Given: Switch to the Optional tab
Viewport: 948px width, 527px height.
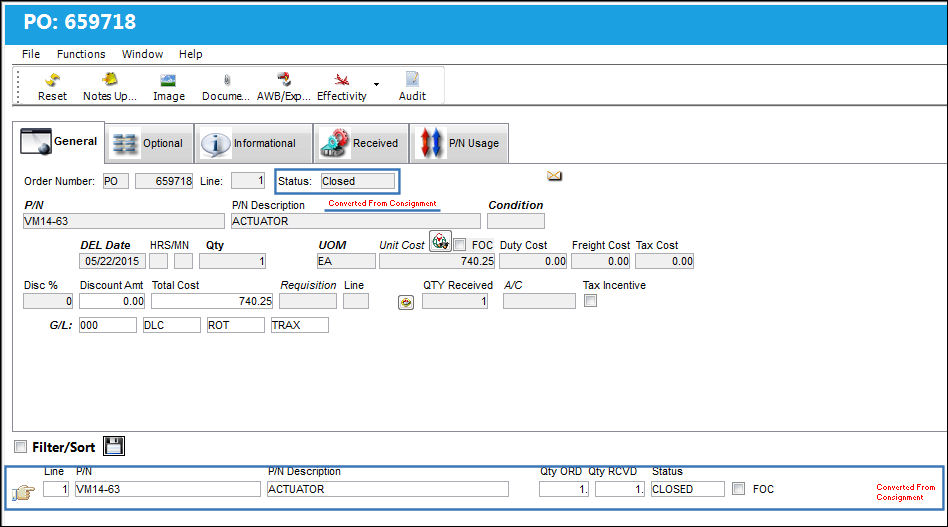Looking at the screenshot, I should [149, 143].
